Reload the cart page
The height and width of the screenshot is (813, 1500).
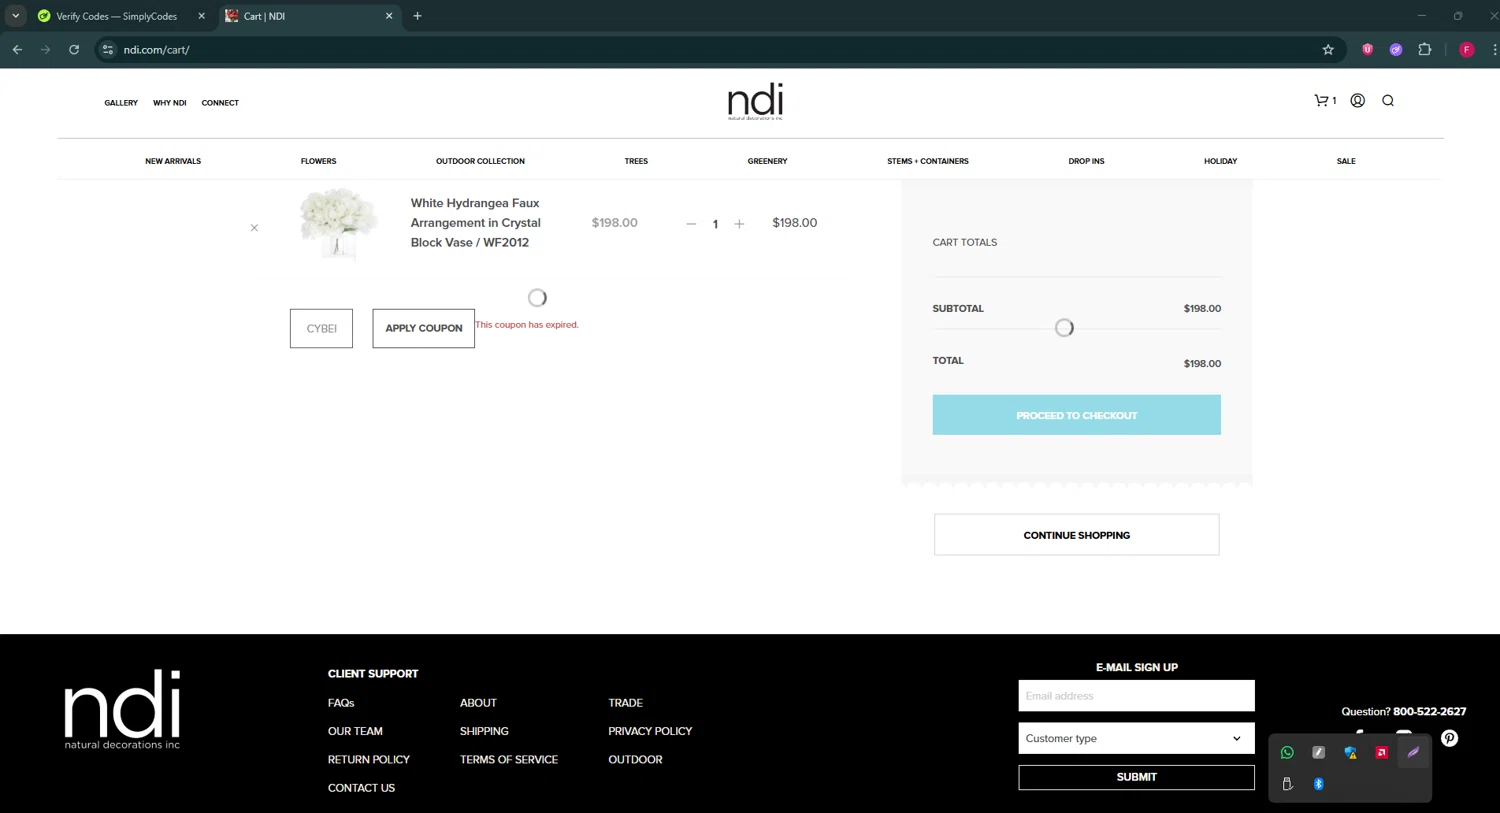(74, 49)
